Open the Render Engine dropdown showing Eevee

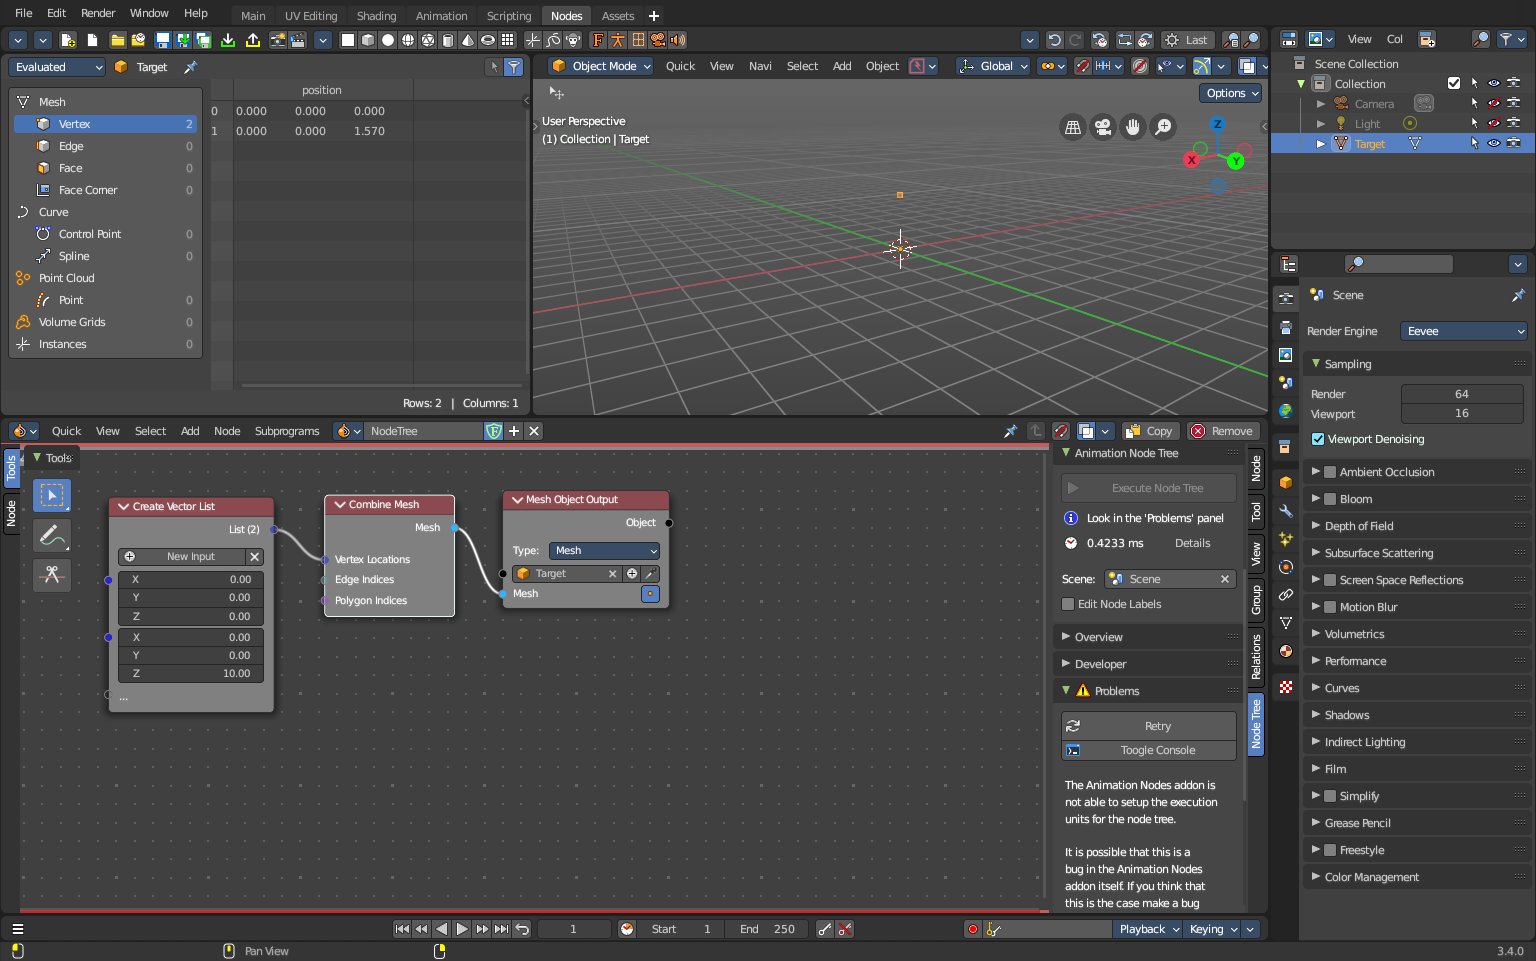[1463, 330]
